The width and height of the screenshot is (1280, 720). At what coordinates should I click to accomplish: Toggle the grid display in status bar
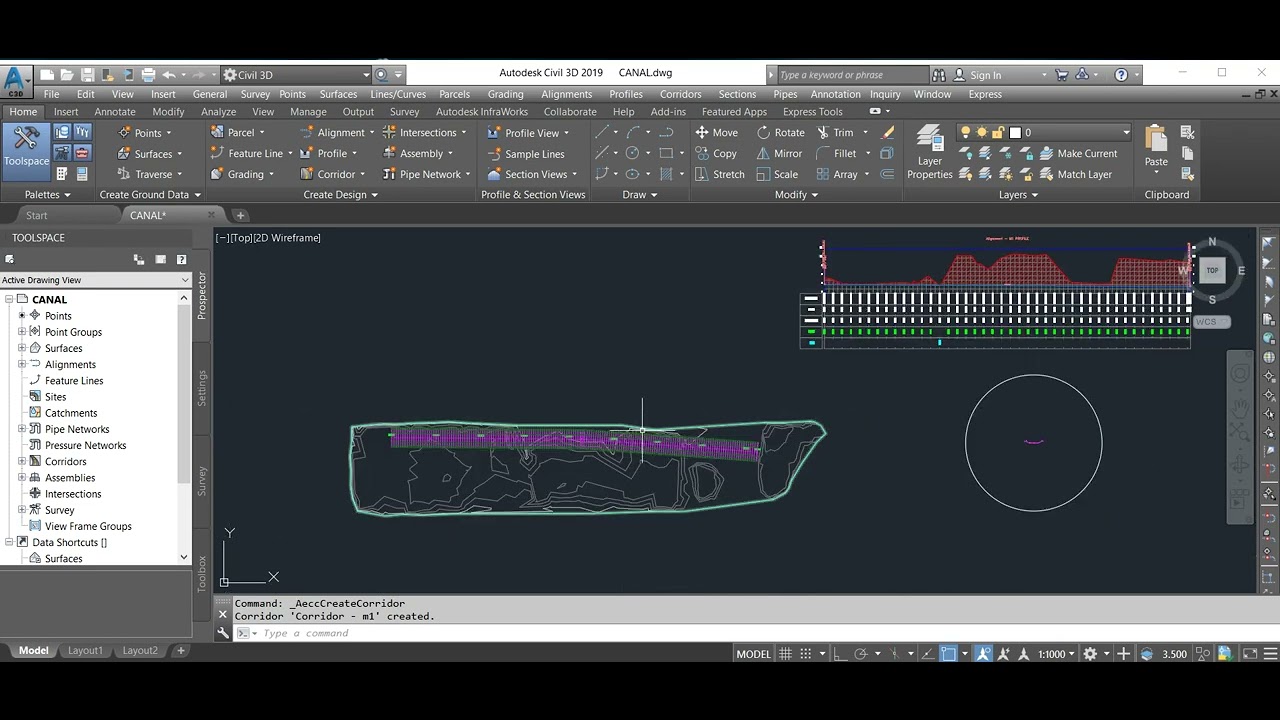[x=786, y=654]
